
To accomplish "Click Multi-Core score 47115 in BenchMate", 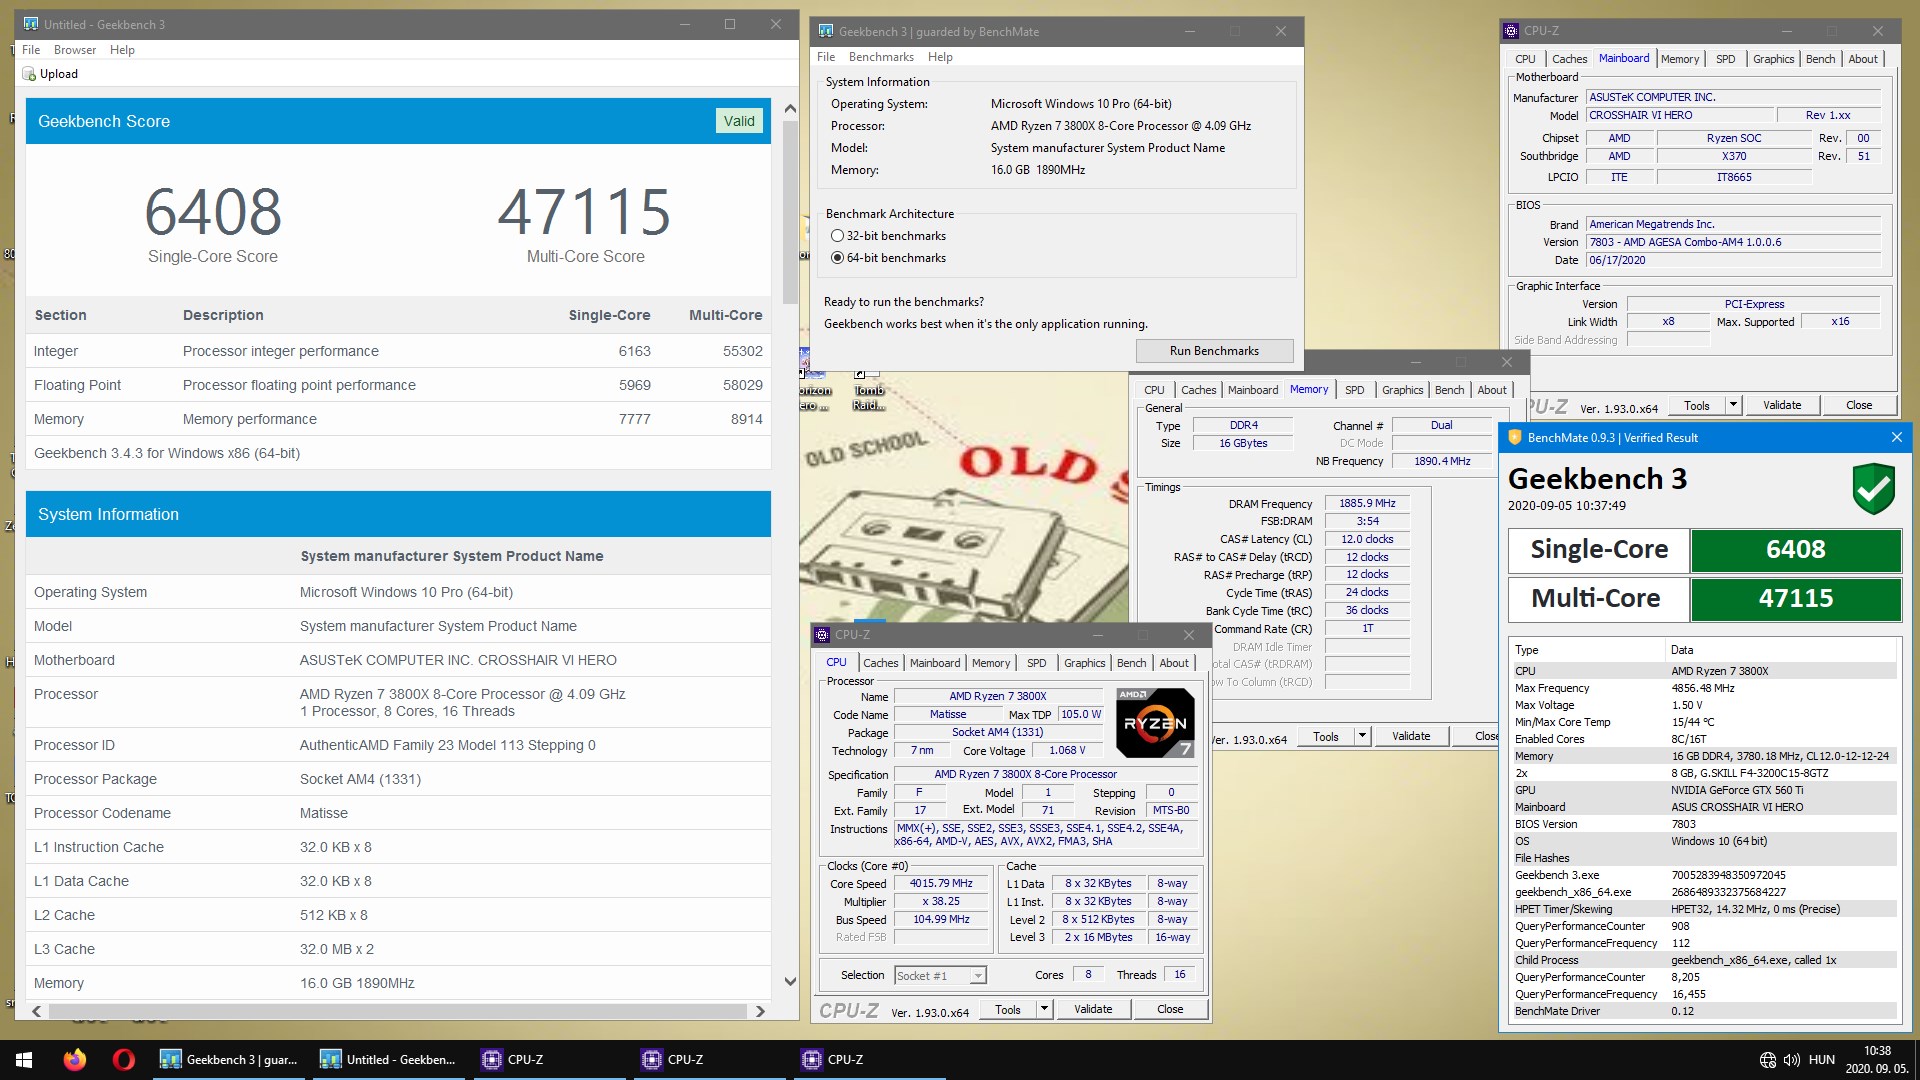I will pos(1795,598).
